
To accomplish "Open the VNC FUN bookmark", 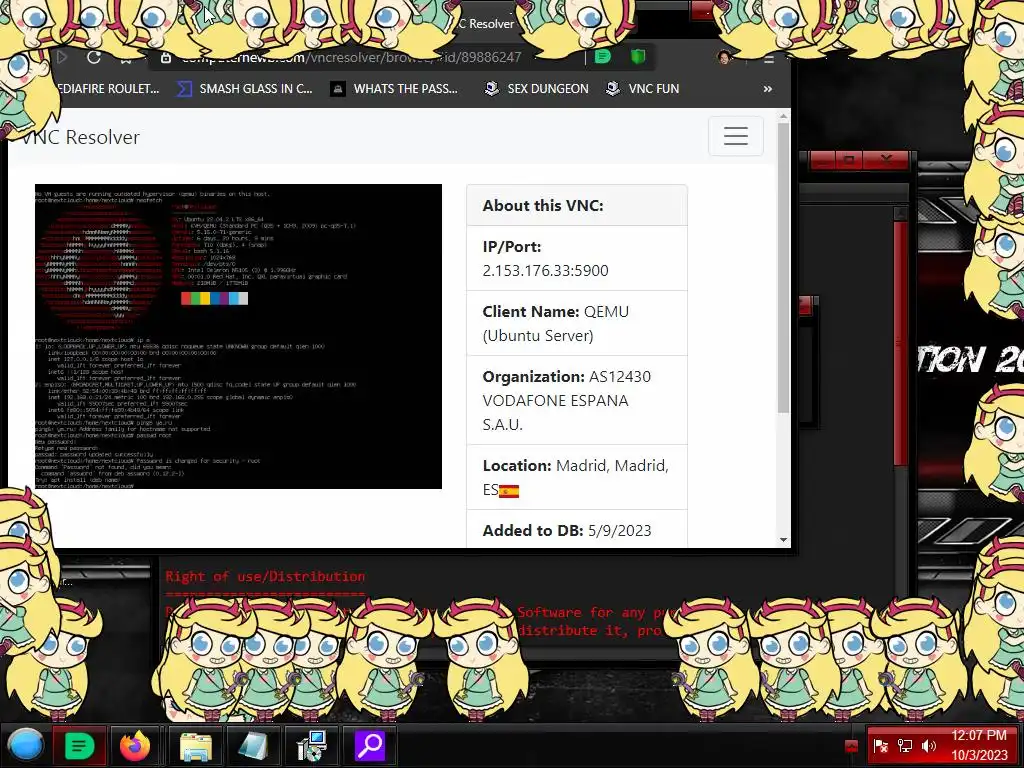I will pos(643,88).
